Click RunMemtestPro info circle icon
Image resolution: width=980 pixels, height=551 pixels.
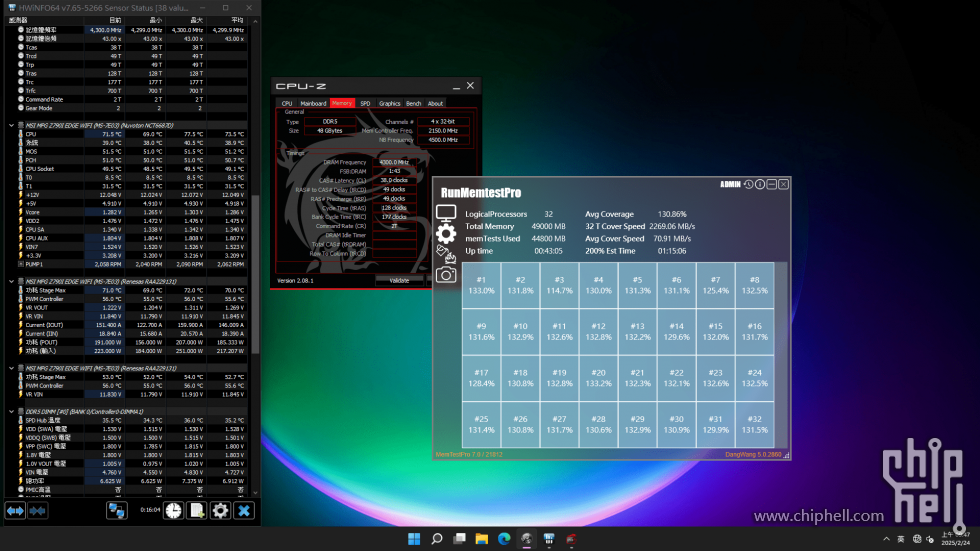point(760,184)
